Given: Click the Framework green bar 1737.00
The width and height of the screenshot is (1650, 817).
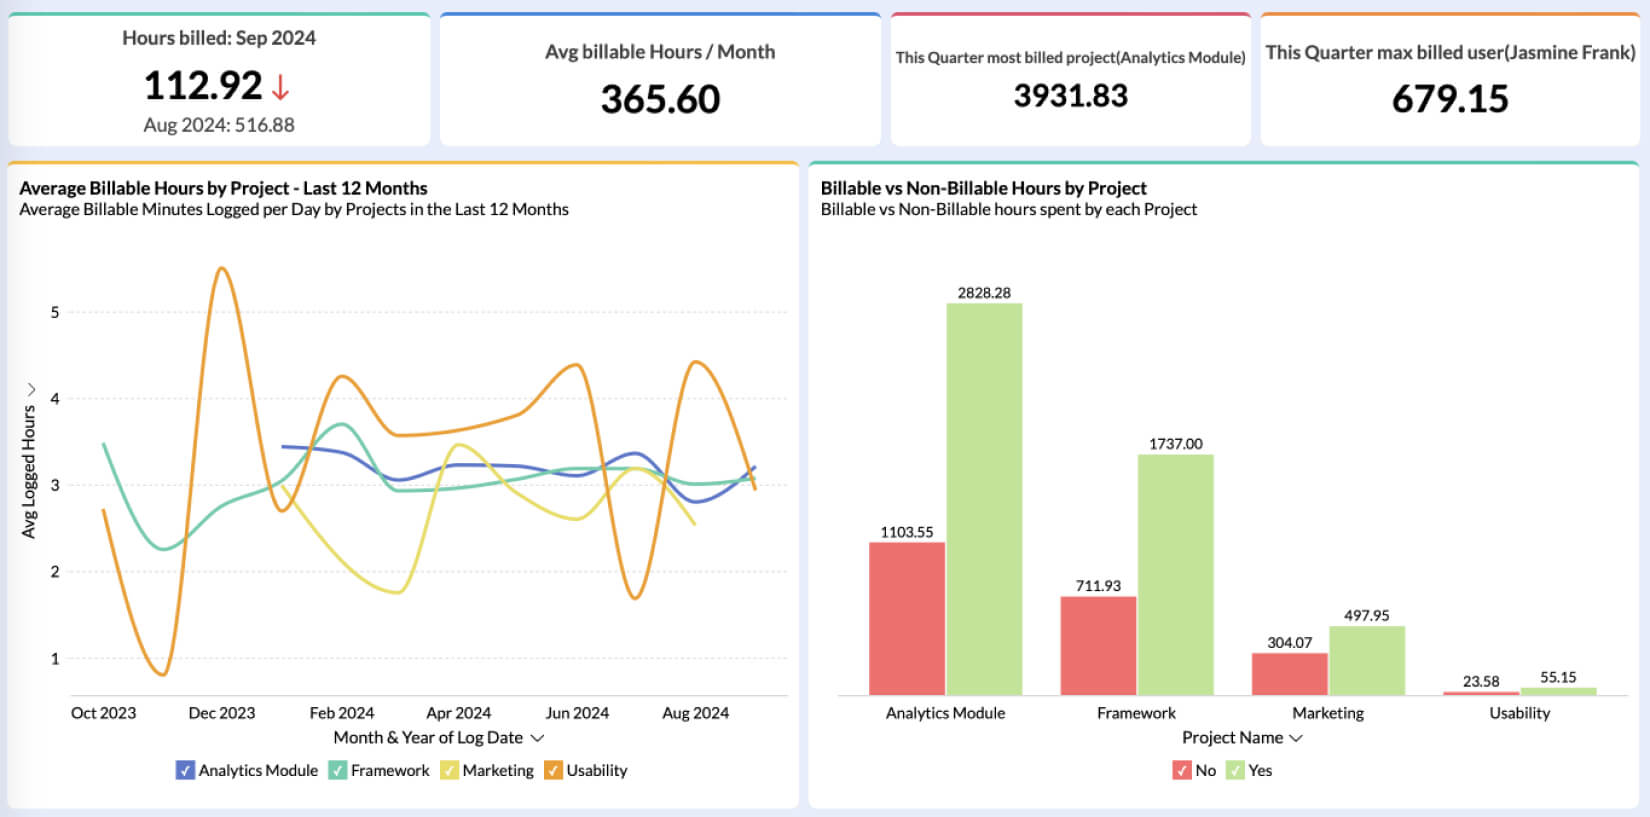Looking at the screenshot, I should [1176, 575].
